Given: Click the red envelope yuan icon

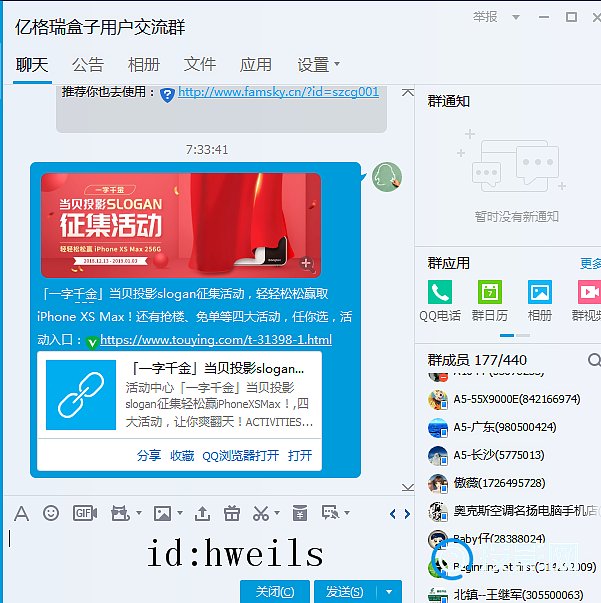Looking at the screenshot, I should click(300, 513).
